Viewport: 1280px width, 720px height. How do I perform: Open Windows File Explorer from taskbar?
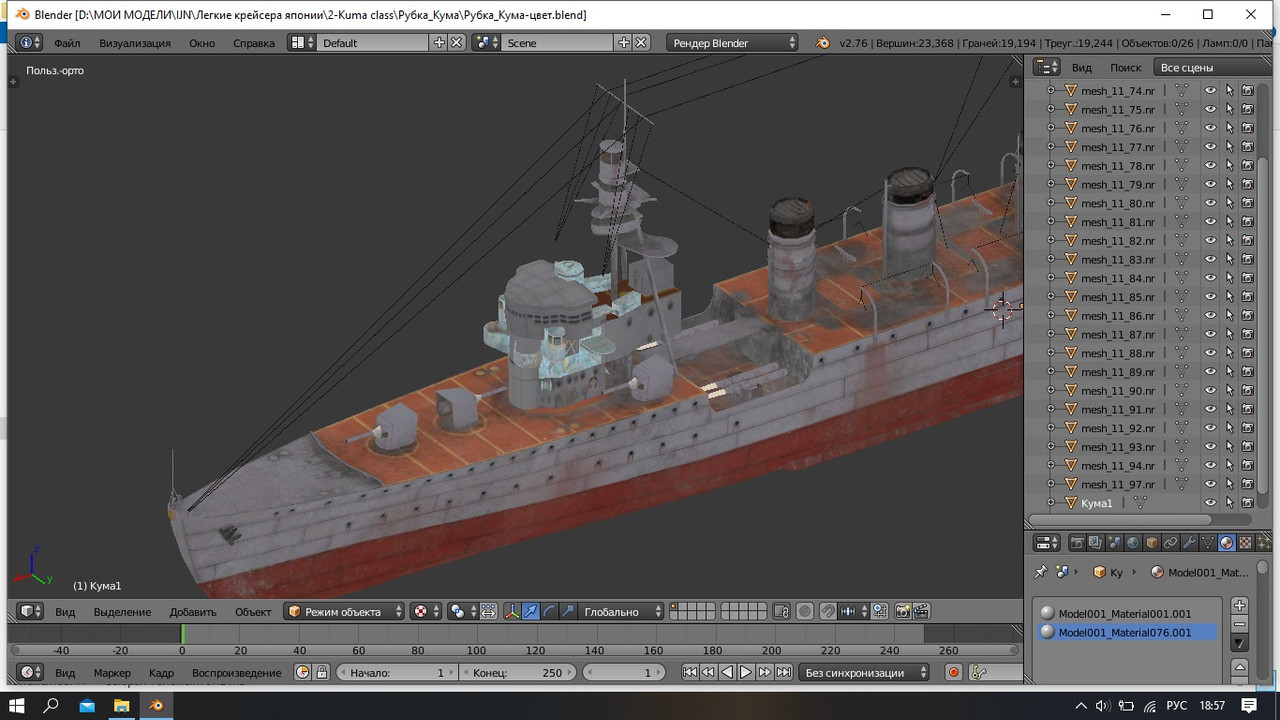click(x=121, y=706)
